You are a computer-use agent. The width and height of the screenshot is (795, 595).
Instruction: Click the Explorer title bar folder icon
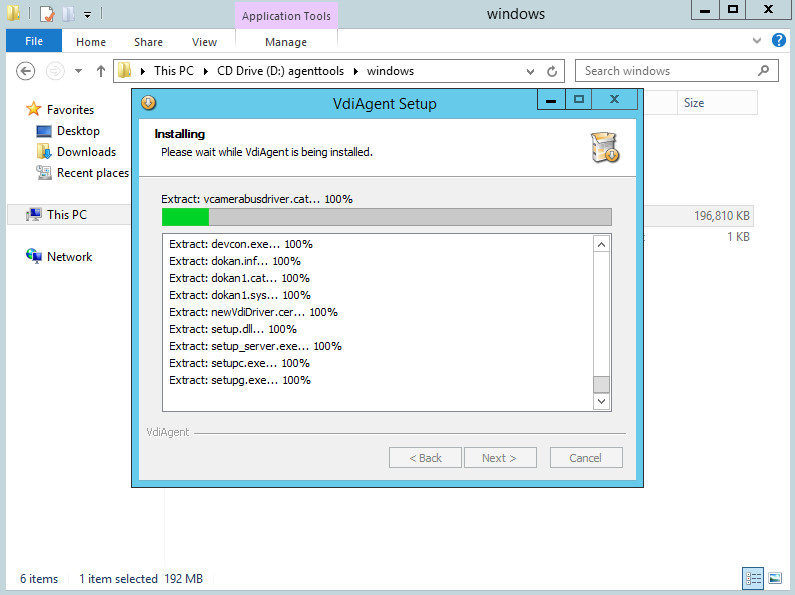tap(14, 13)
